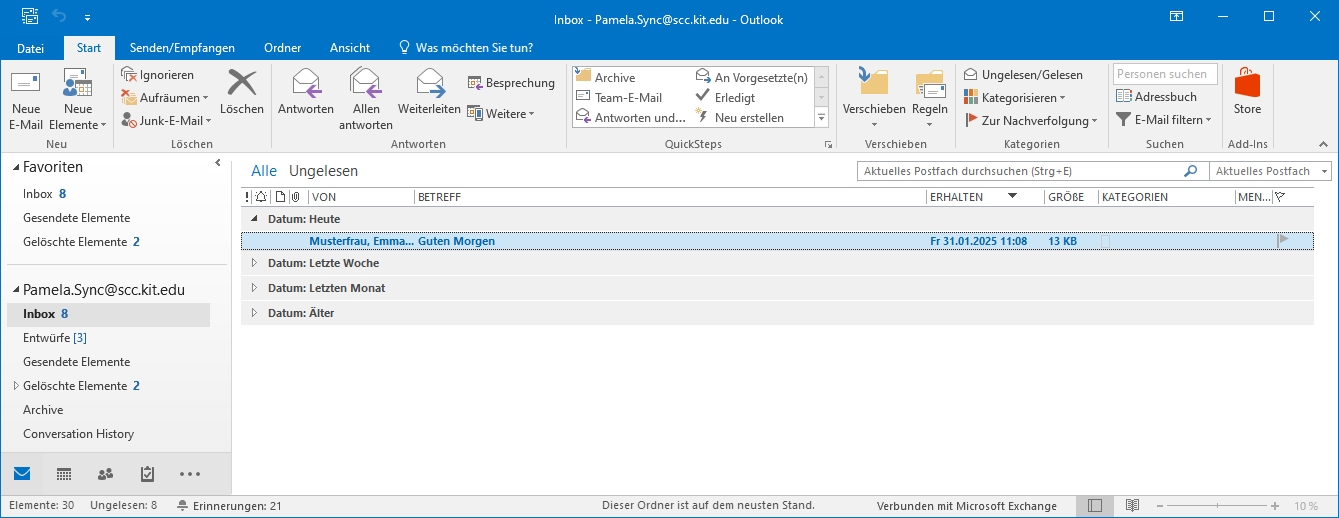1339x518 pixels.
Task: Expand the Datum: Letzten Monat group
Action: (254, 288)
